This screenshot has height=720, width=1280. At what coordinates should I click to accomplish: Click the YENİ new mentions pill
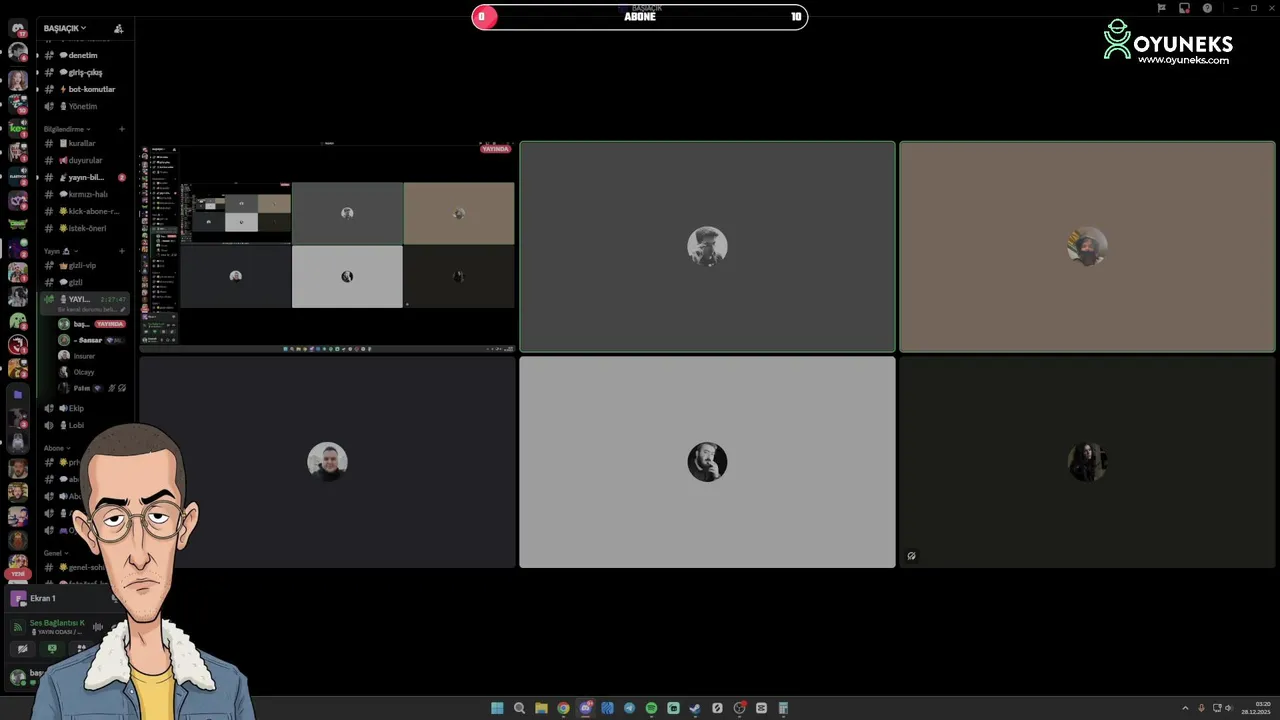click(18, 574)
